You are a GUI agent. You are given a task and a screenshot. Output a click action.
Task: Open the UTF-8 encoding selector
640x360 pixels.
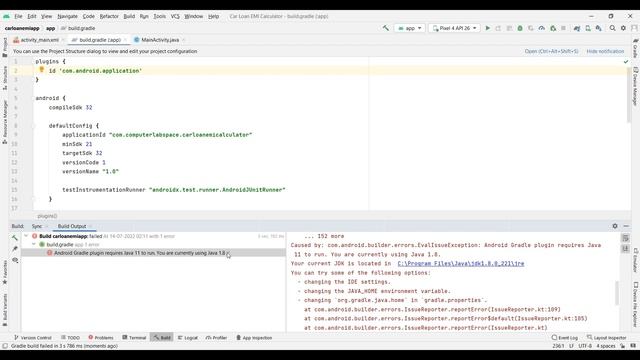pos(585,346)
